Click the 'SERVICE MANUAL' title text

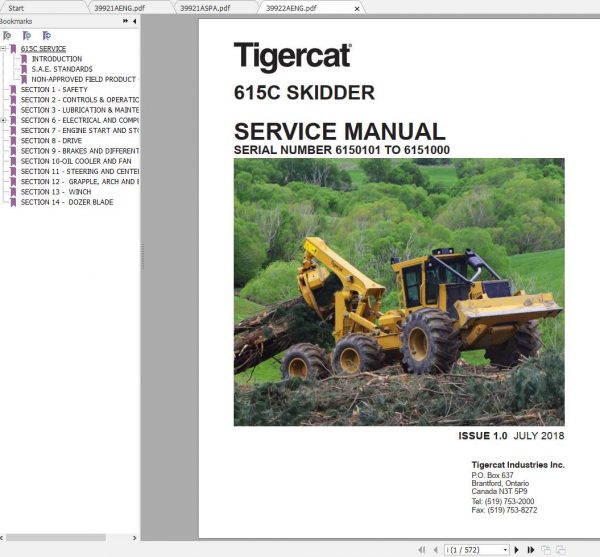coord(340,132)
